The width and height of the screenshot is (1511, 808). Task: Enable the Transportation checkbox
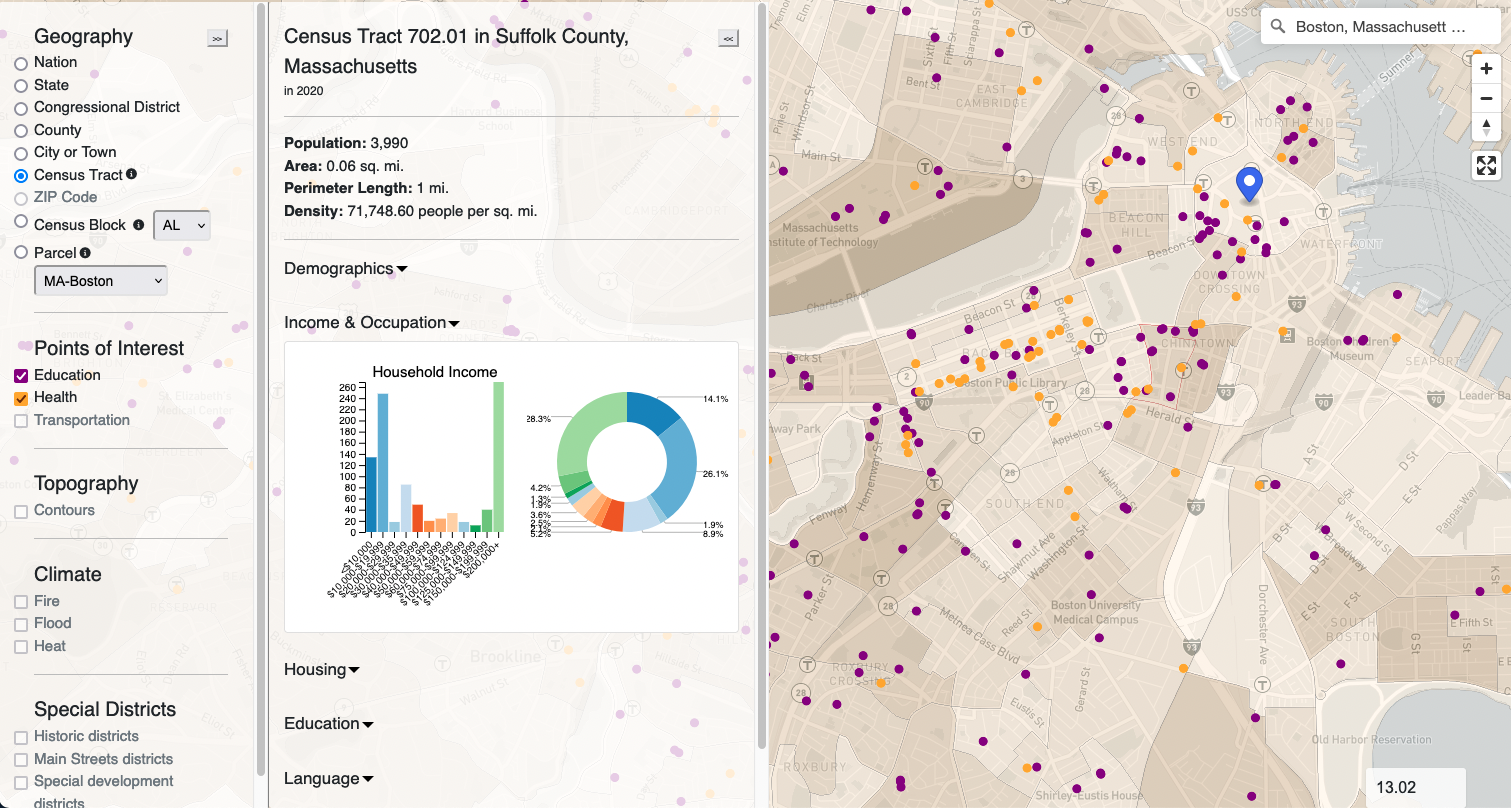click(21, 421)
